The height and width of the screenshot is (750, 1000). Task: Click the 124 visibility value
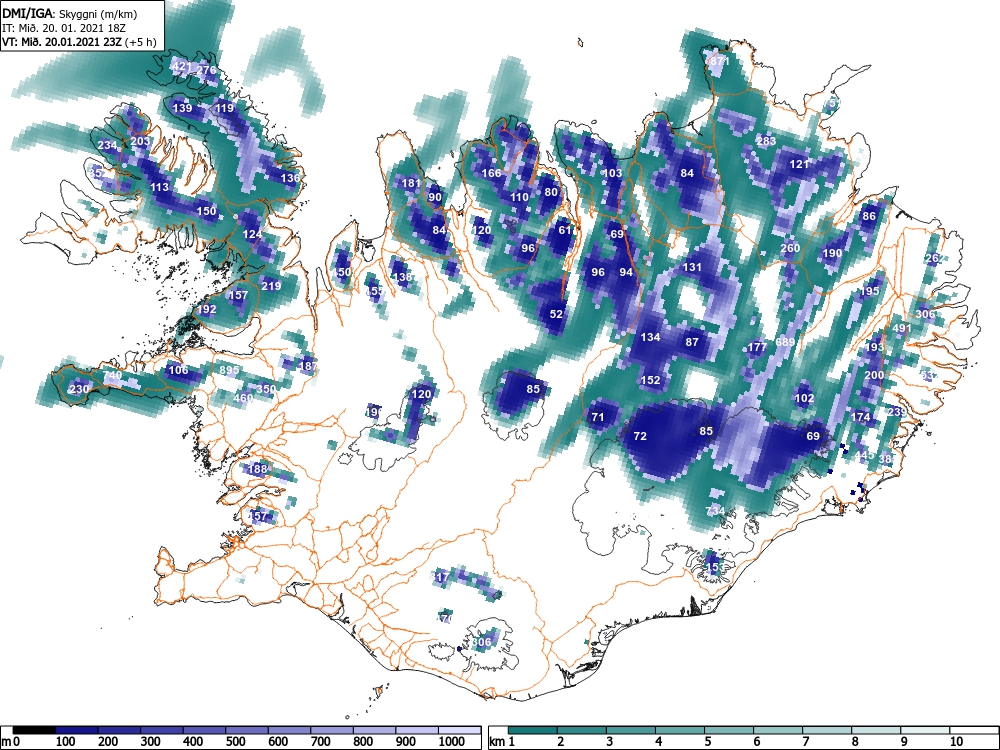(x=253, y=234)
